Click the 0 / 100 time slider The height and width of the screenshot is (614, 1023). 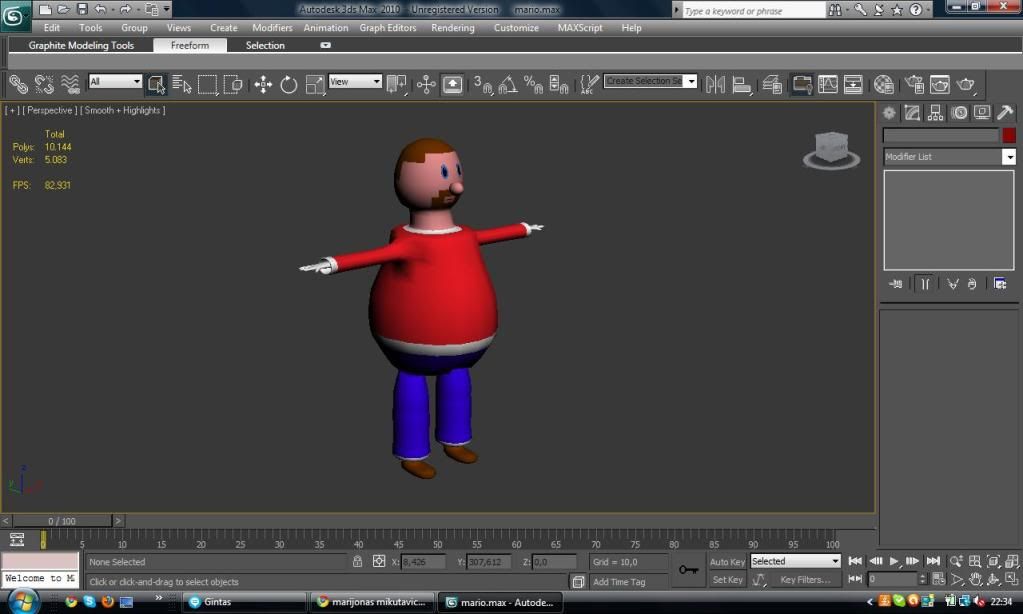62,521
